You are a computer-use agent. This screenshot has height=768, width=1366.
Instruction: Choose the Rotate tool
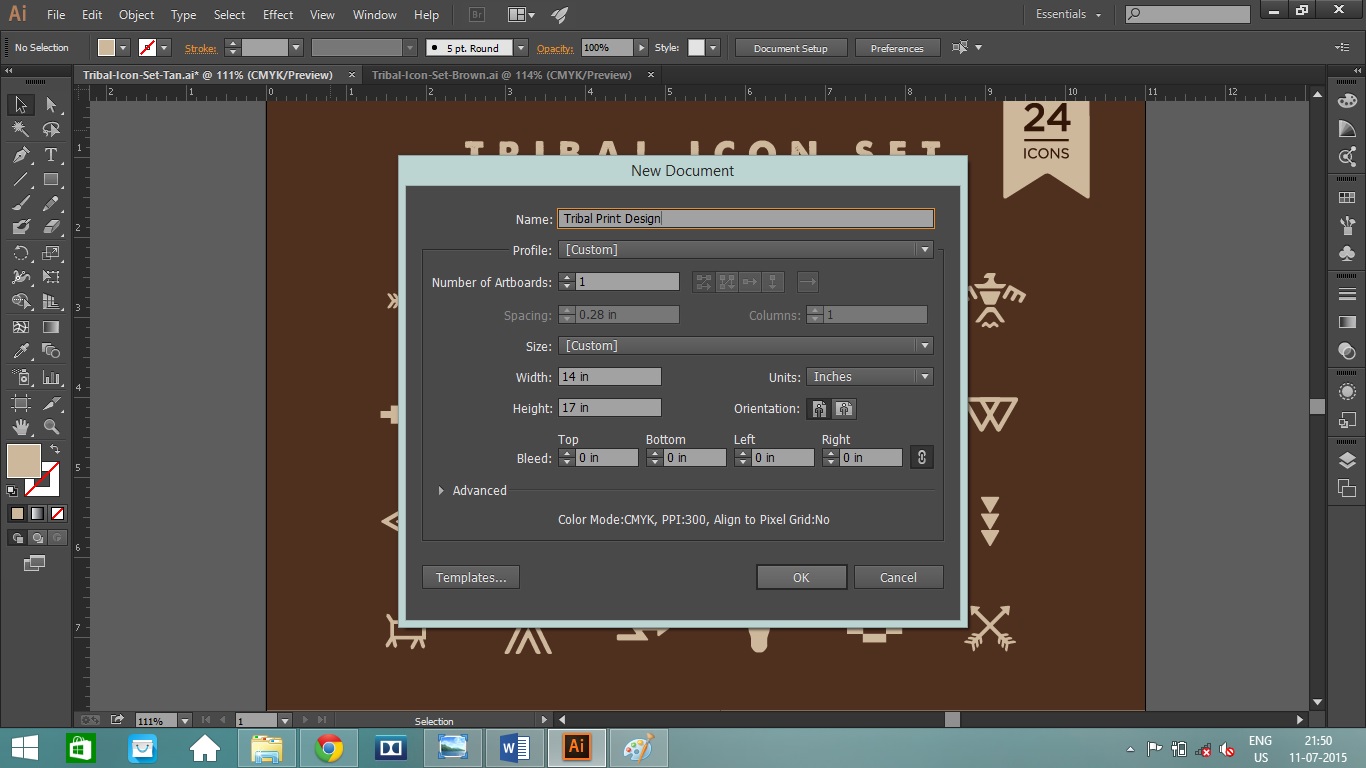point(20,253)
